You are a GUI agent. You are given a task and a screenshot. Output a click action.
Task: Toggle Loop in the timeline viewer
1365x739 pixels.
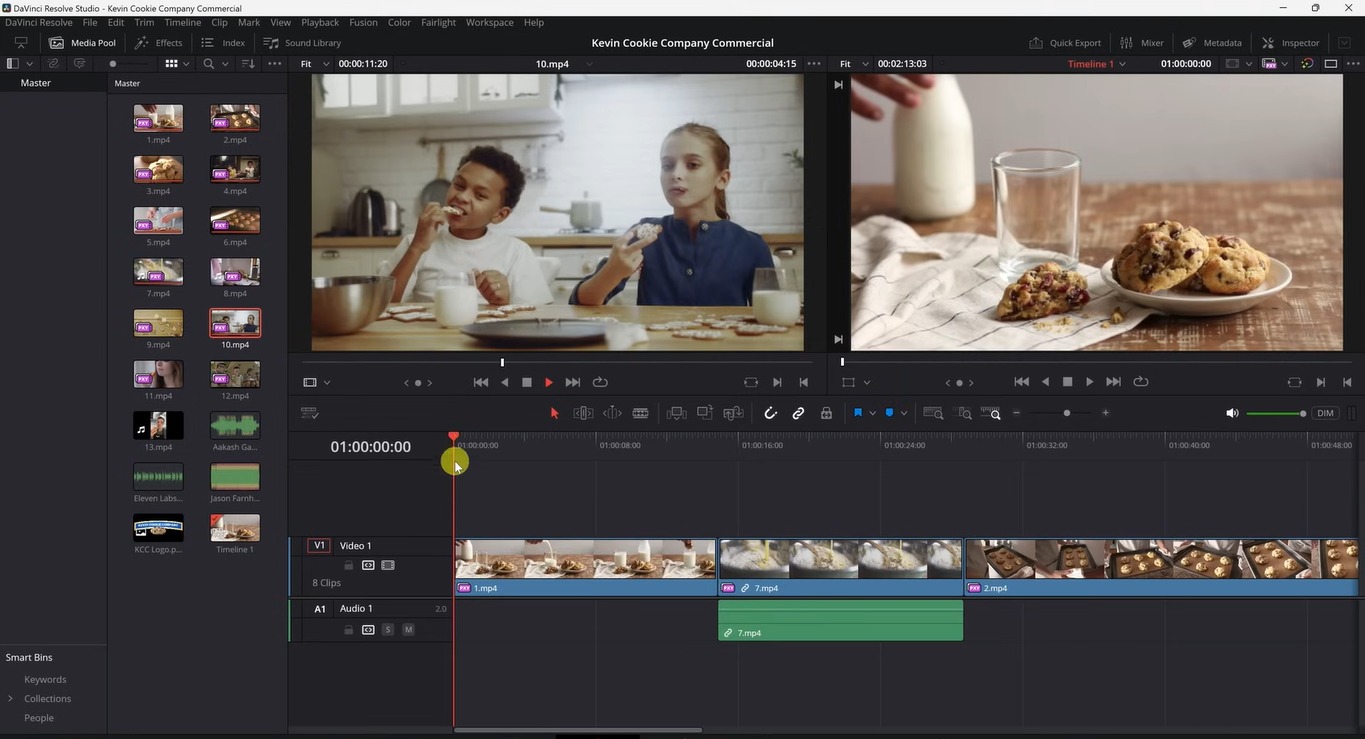point(1141,382)
